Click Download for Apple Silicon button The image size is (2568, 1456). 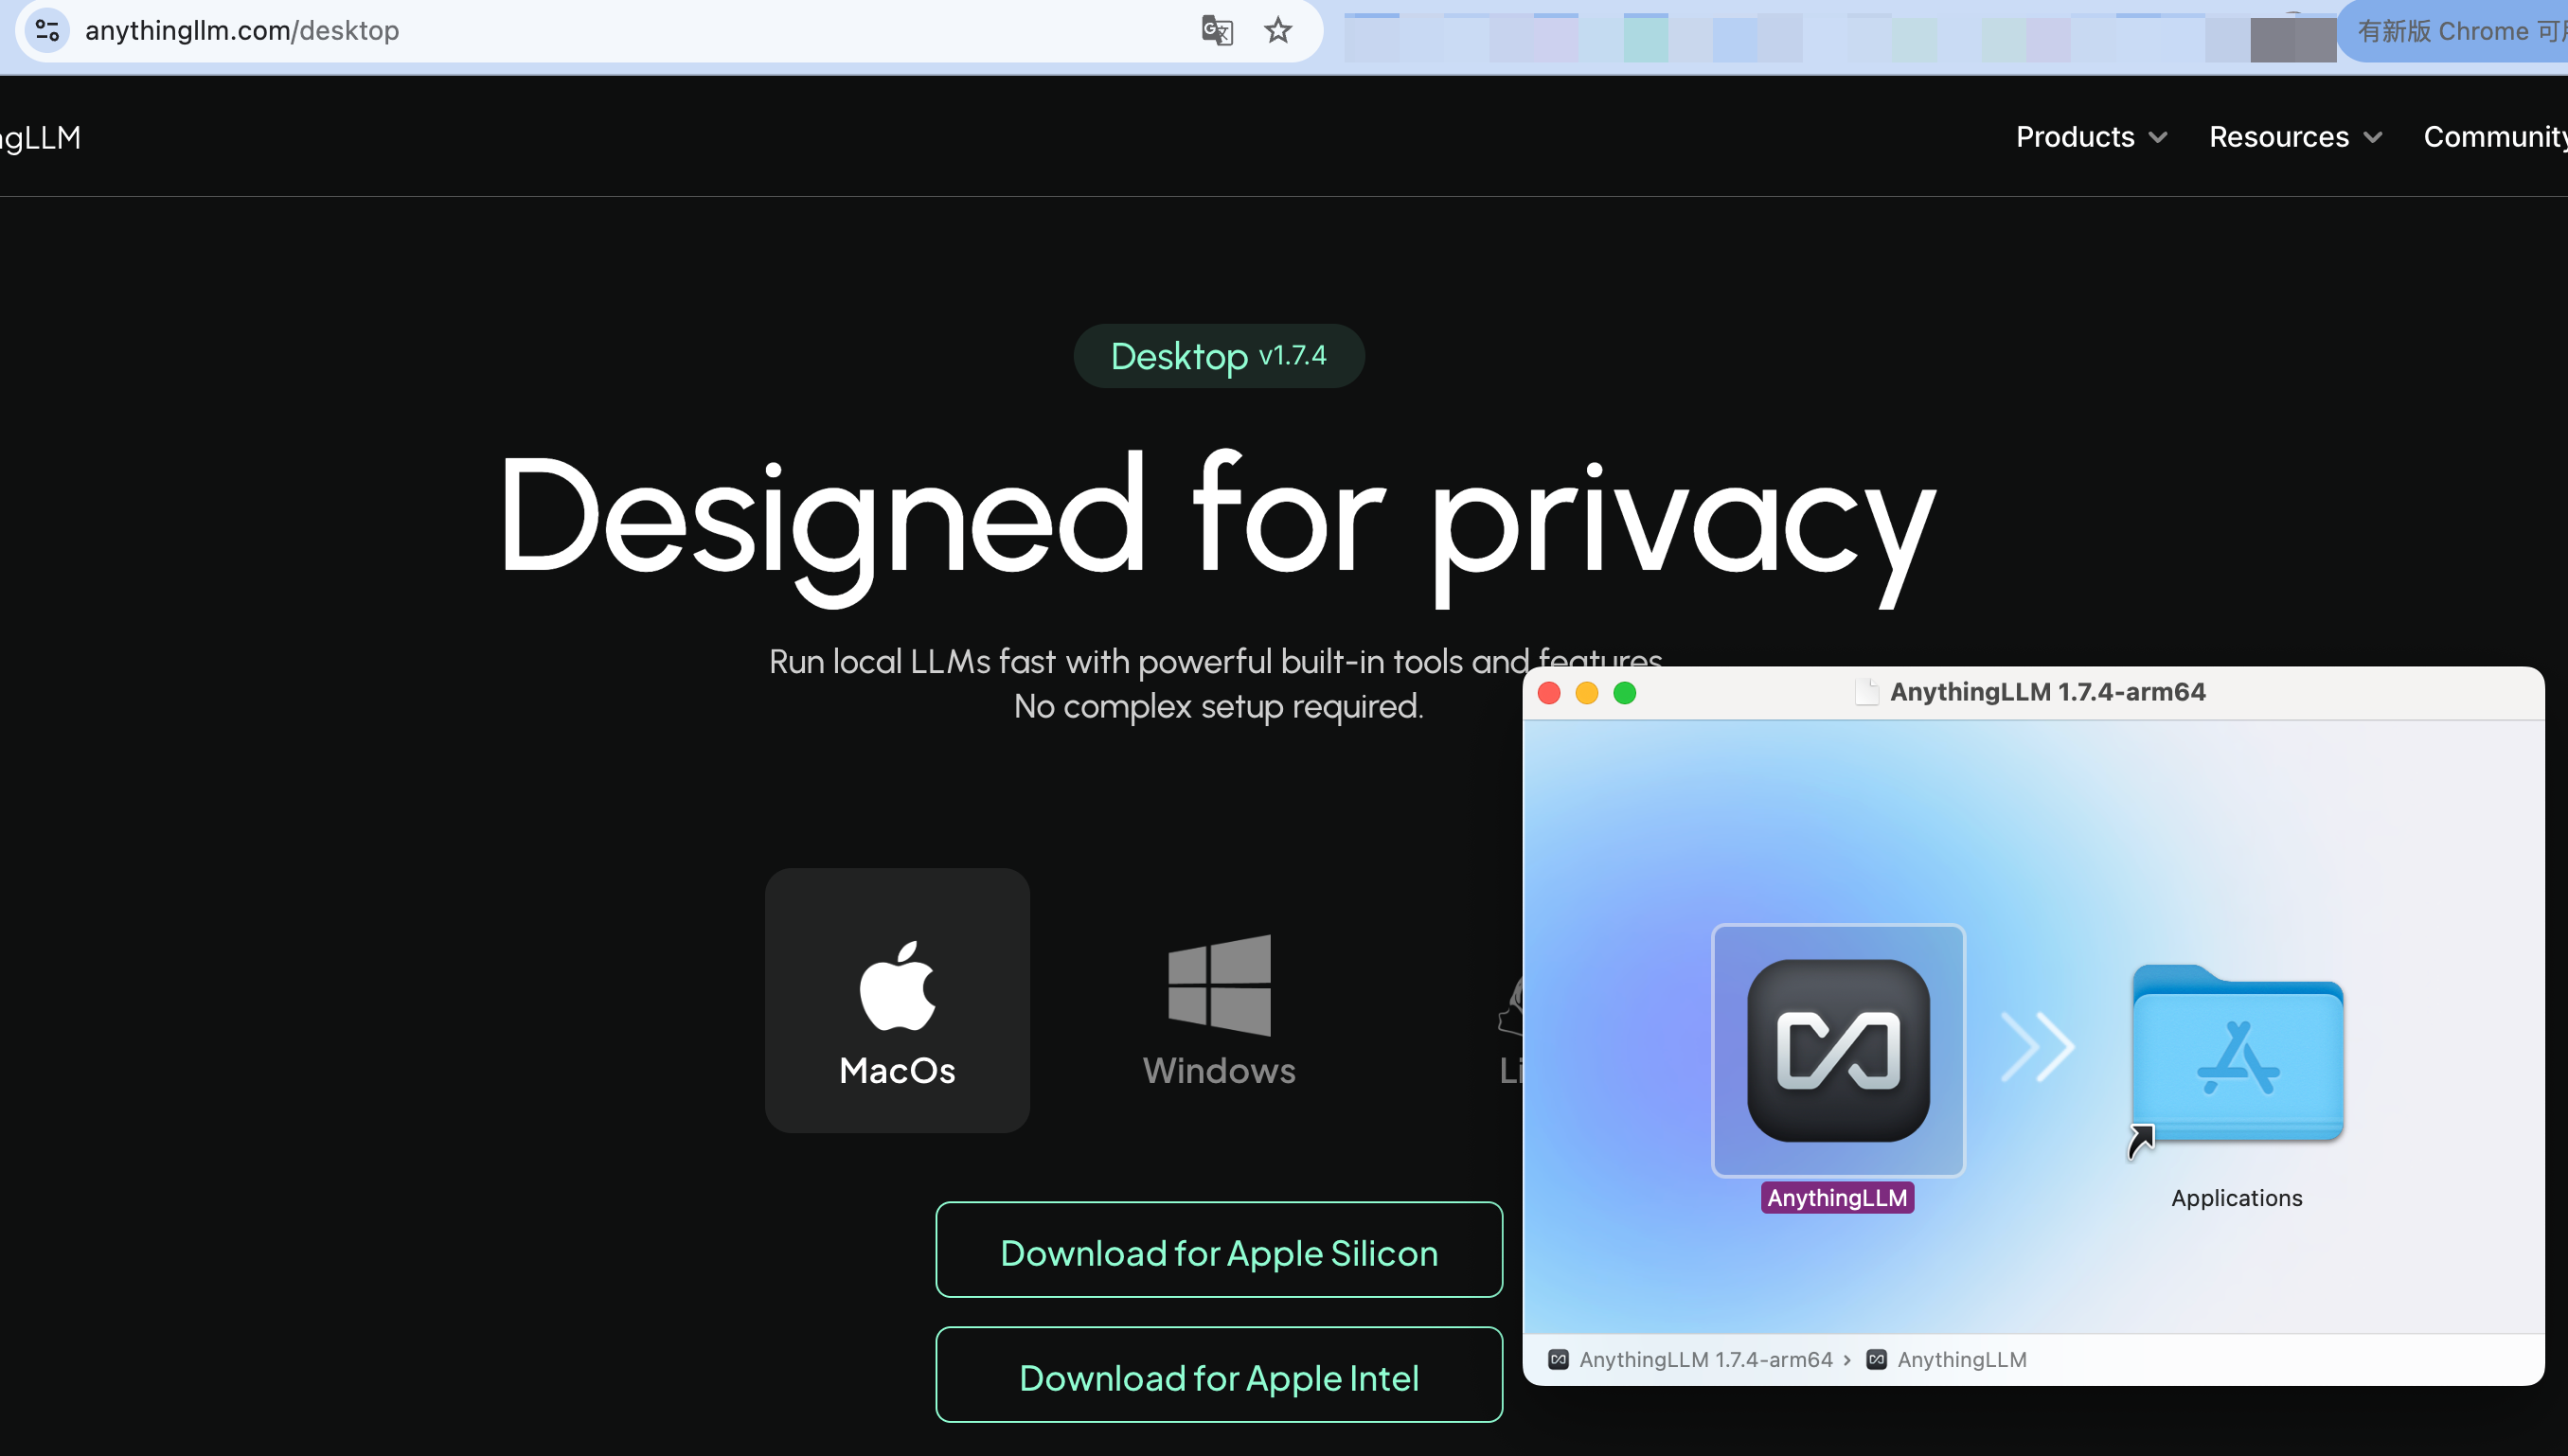1219,1251
